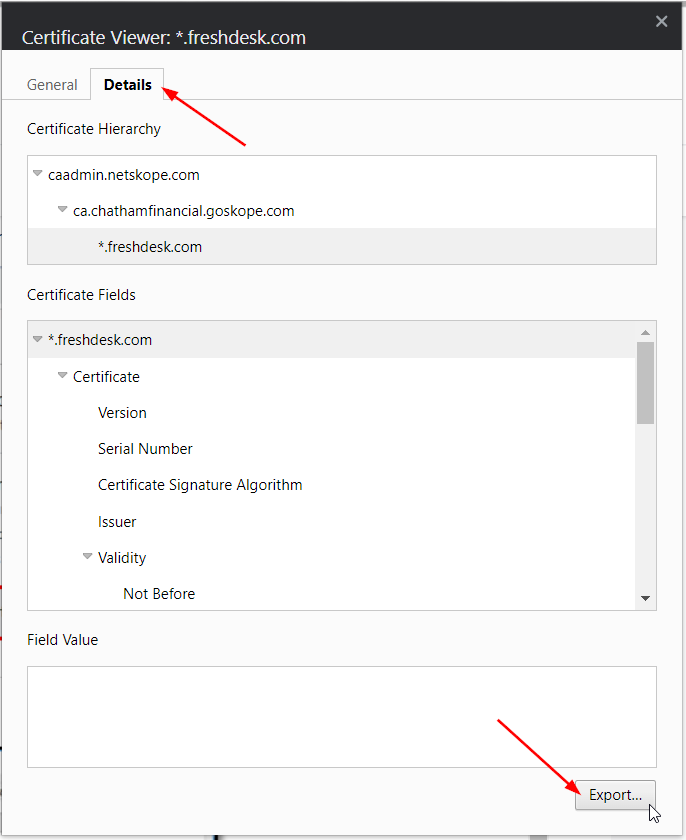This screenshot has width=686, height=840.
Task: Select the Issuer field
Action: pos(117,522)
